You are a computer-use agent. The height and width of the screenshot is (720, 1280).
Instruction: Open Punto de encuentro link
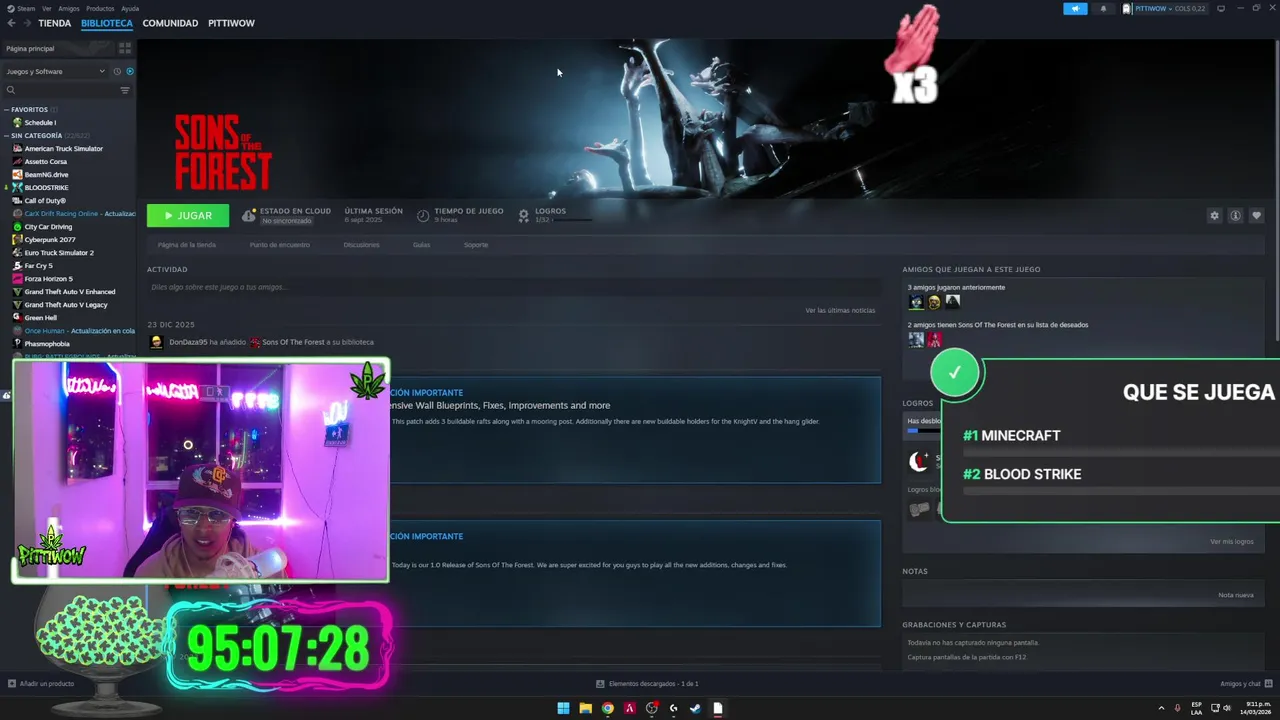click(x=279, y=245)
